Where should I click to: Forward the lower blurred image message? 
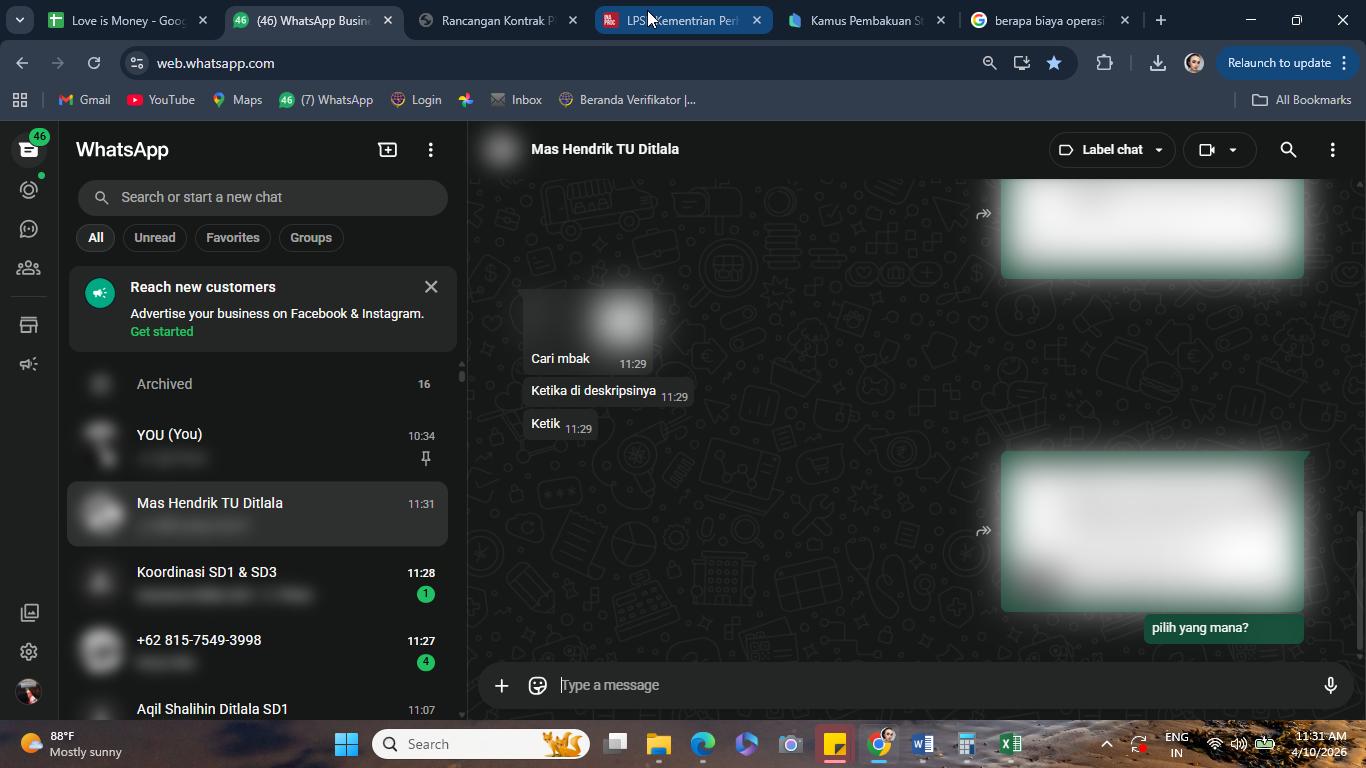click(x=984, y=531)
